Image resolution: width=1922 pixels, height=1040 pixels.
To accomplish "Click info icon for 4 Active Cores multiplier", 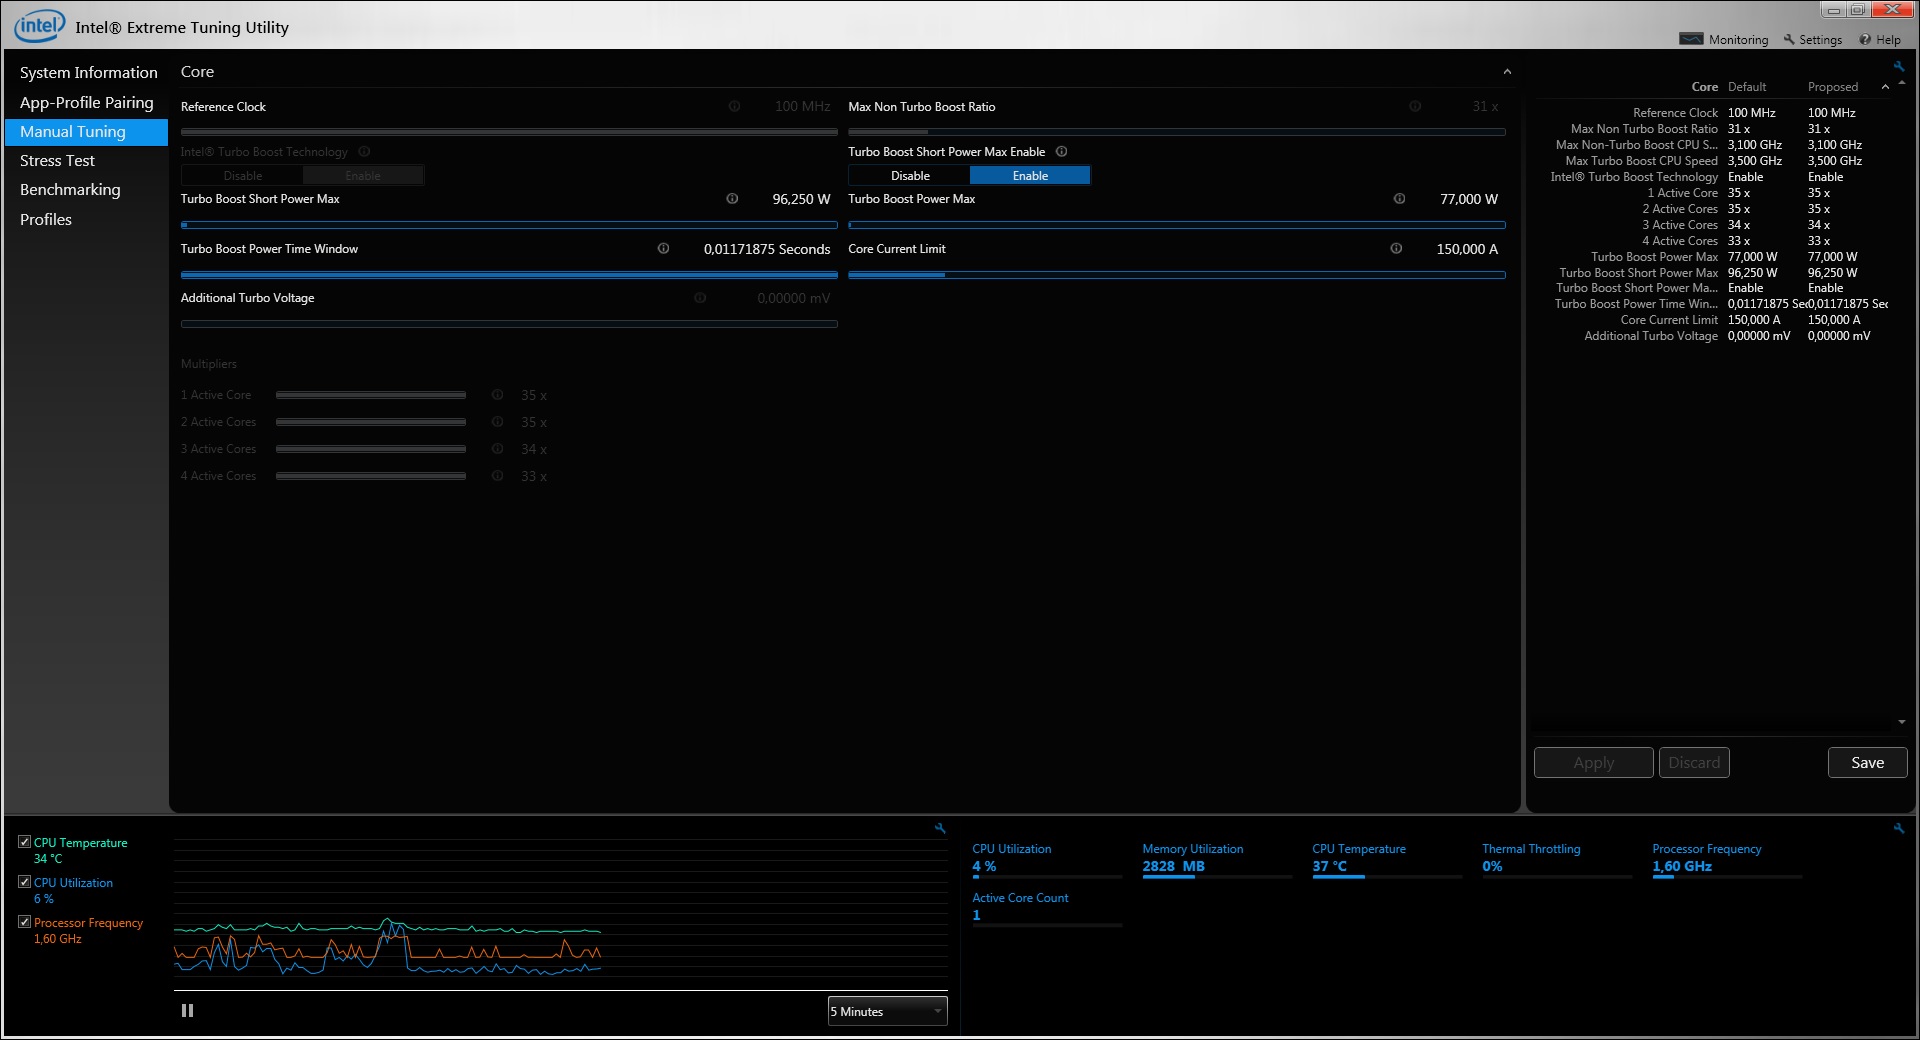I will point(497,476).
